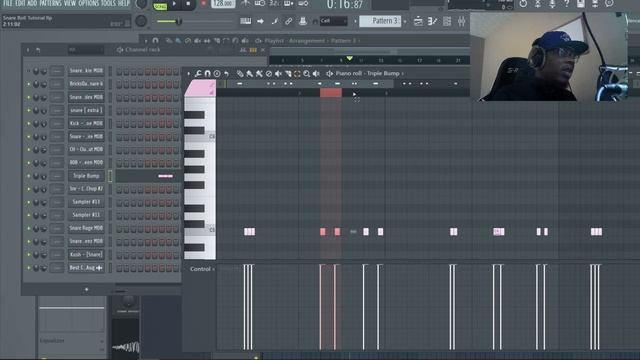Screen dimensions: 640x360
Task: Click the link/multilink controllers icon
Action: [x=288, y=21]
